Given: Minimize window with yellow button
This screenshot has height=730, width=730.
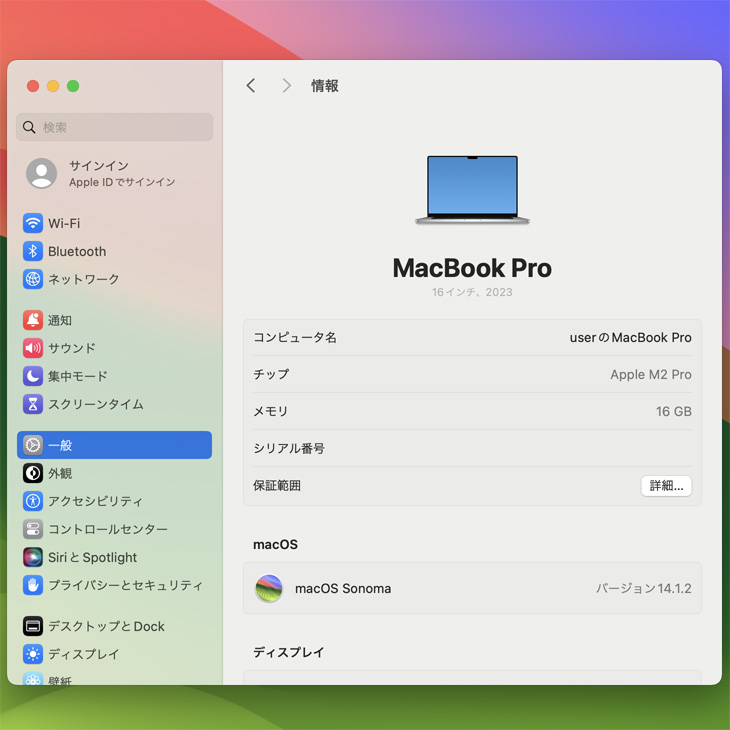Looking at the screenshot, I should [53, 86].
